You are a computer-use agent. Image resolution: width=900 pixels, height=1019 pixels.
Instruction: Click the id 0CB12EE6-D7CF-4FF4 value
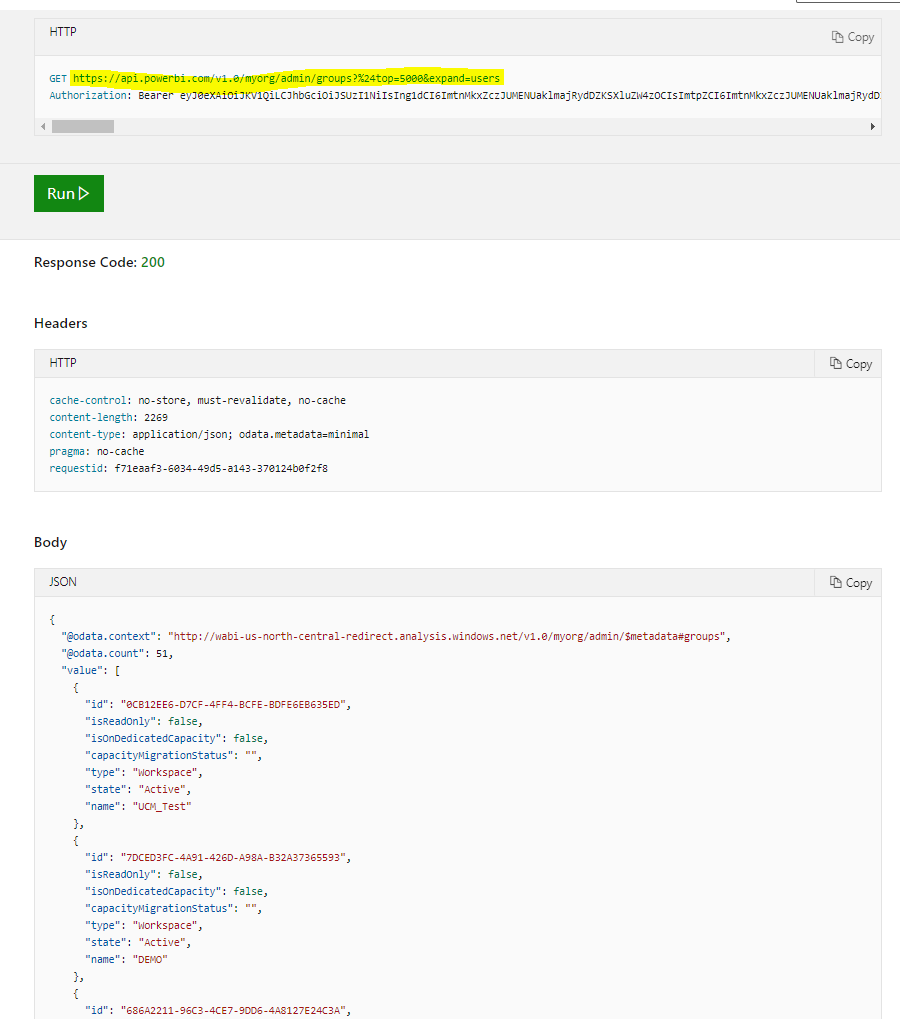(x=233, y=704)
